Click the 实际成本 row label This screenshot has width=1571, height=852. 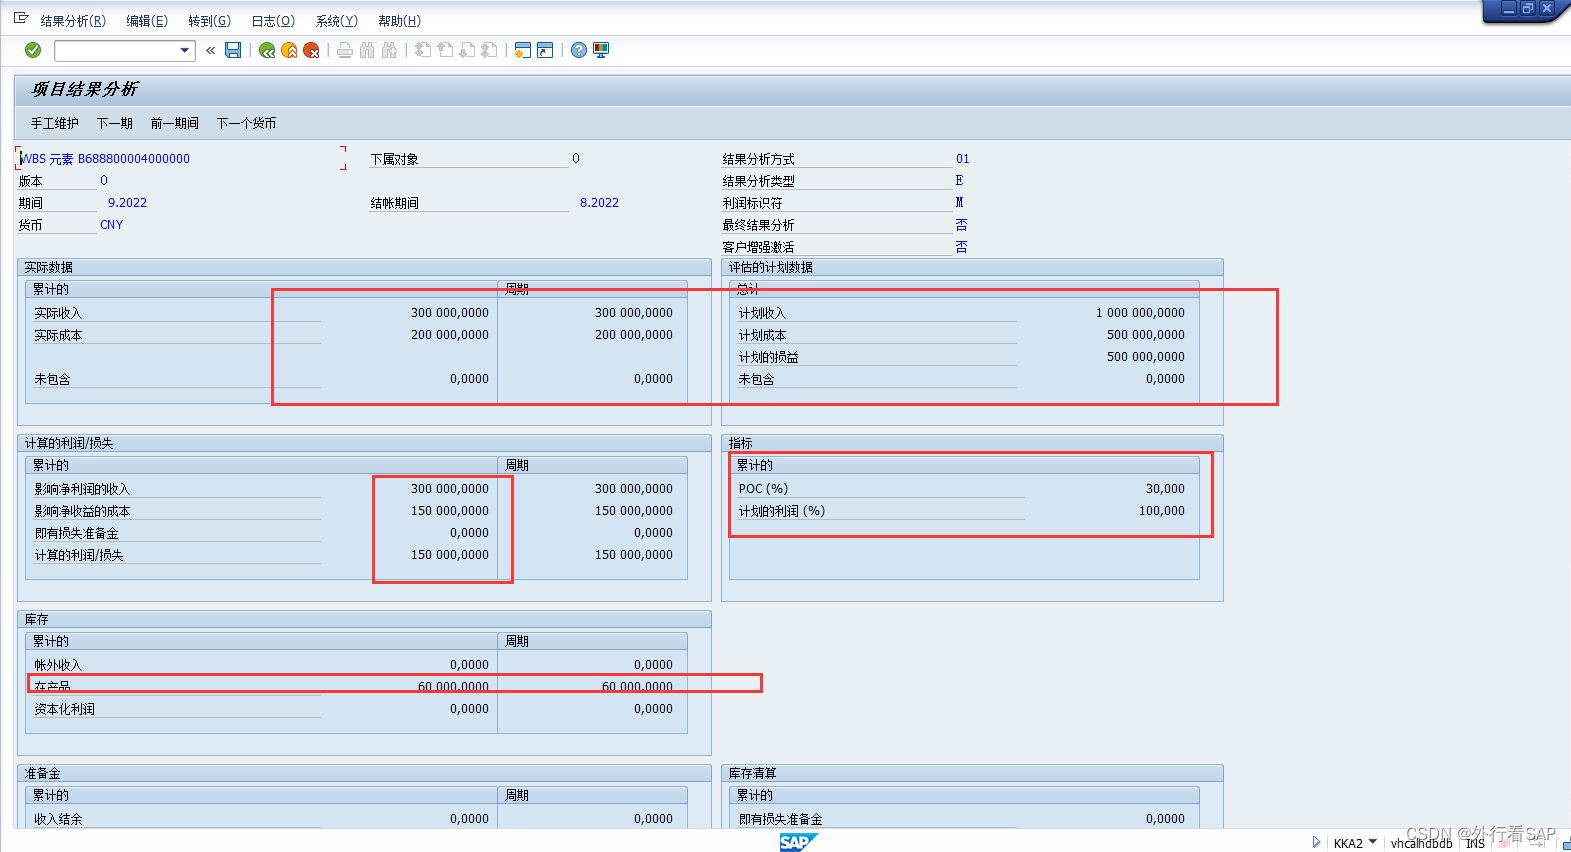click(58, 335)
